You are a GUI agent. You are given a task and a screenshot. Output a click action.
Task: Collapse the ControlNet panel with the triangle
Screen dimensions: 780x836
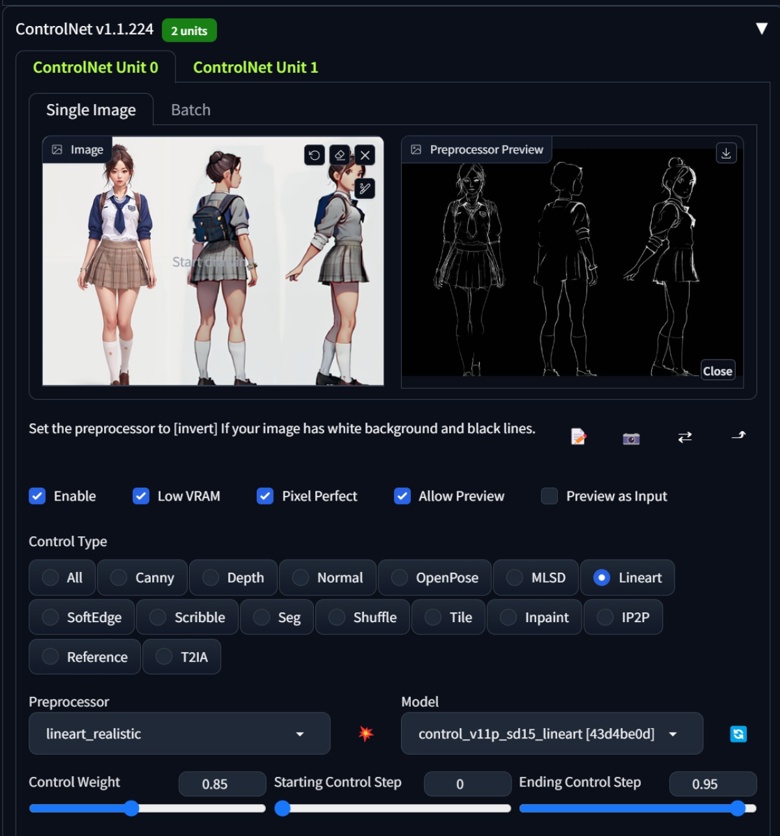[x=762, y=28]
